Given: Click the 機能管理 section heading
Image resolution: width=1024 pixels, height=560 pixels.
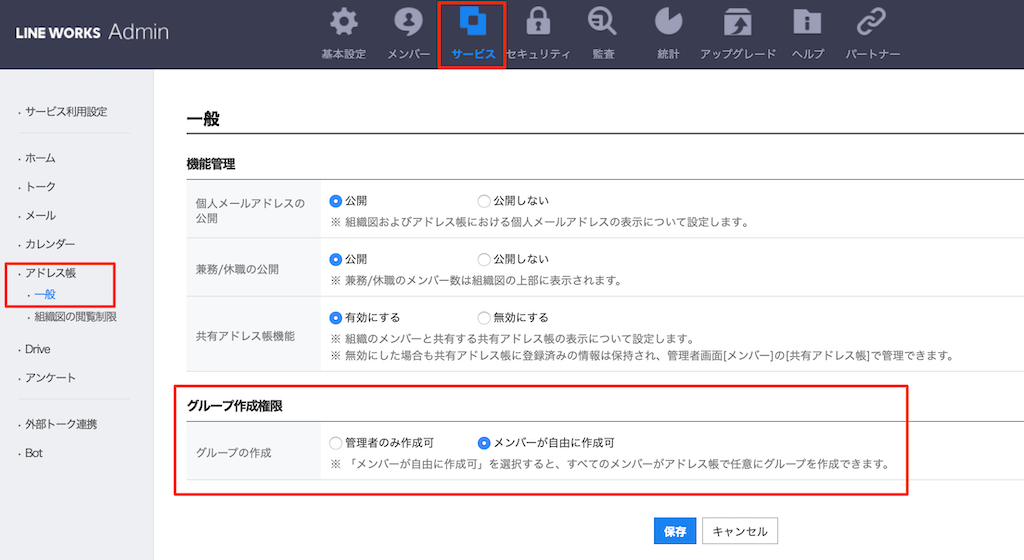Looking at the screenshot, I should click(x=210, y=164).
